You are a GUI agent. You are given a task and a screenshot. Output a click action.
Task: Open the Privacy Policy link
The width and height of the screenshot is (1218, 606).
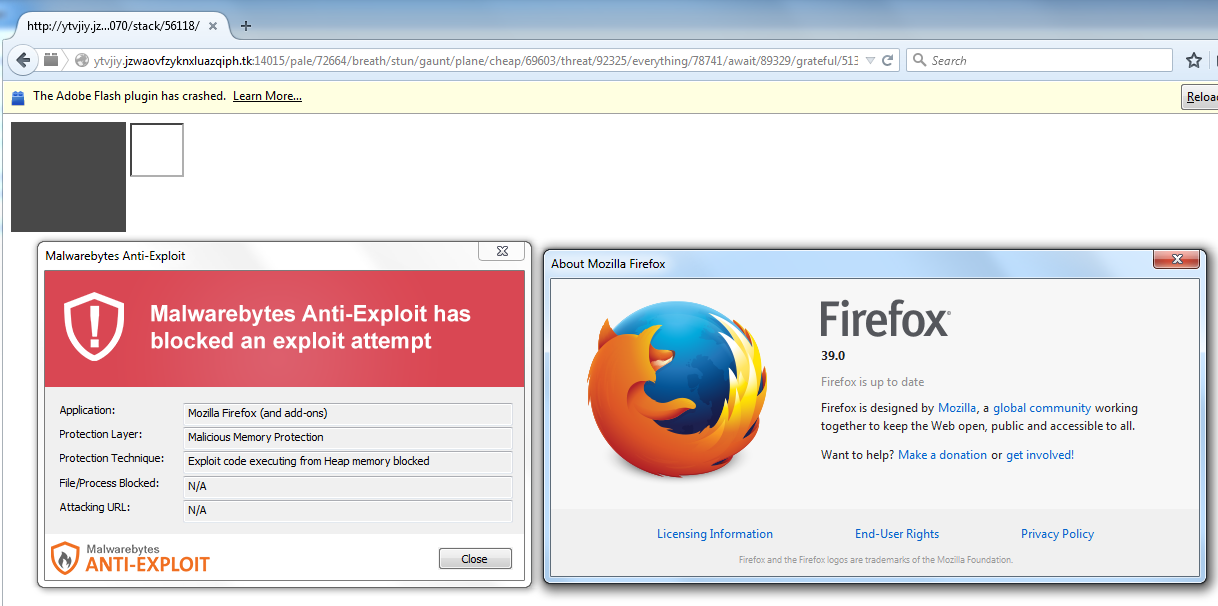pos(1057,534)
